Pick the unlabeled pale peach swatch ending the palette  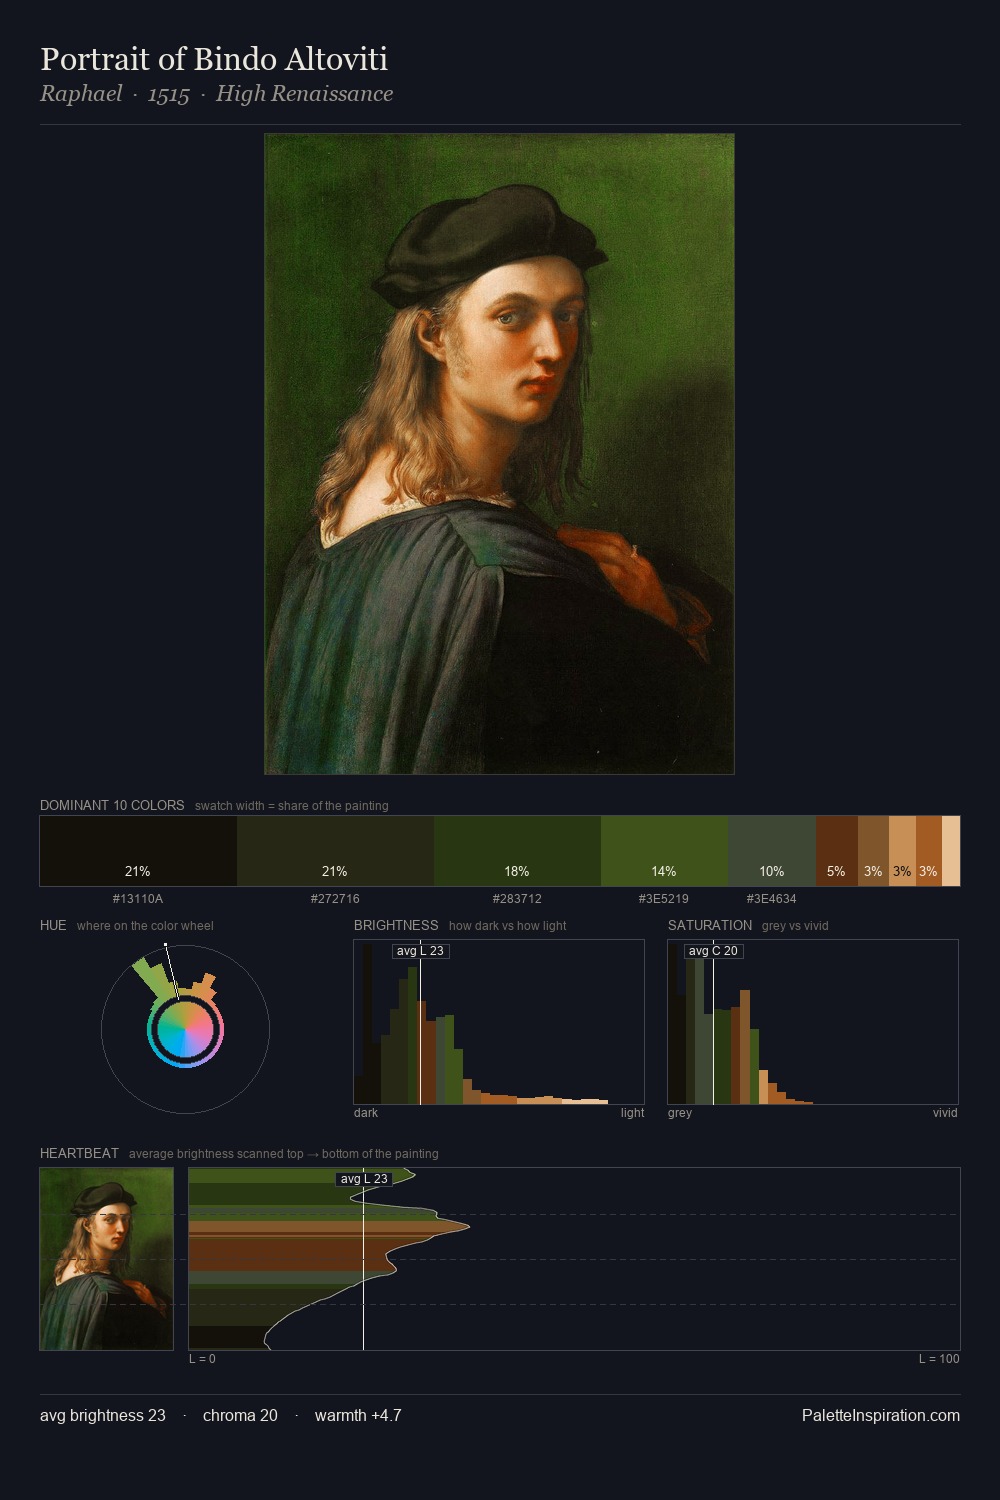[x=951, y=851]
